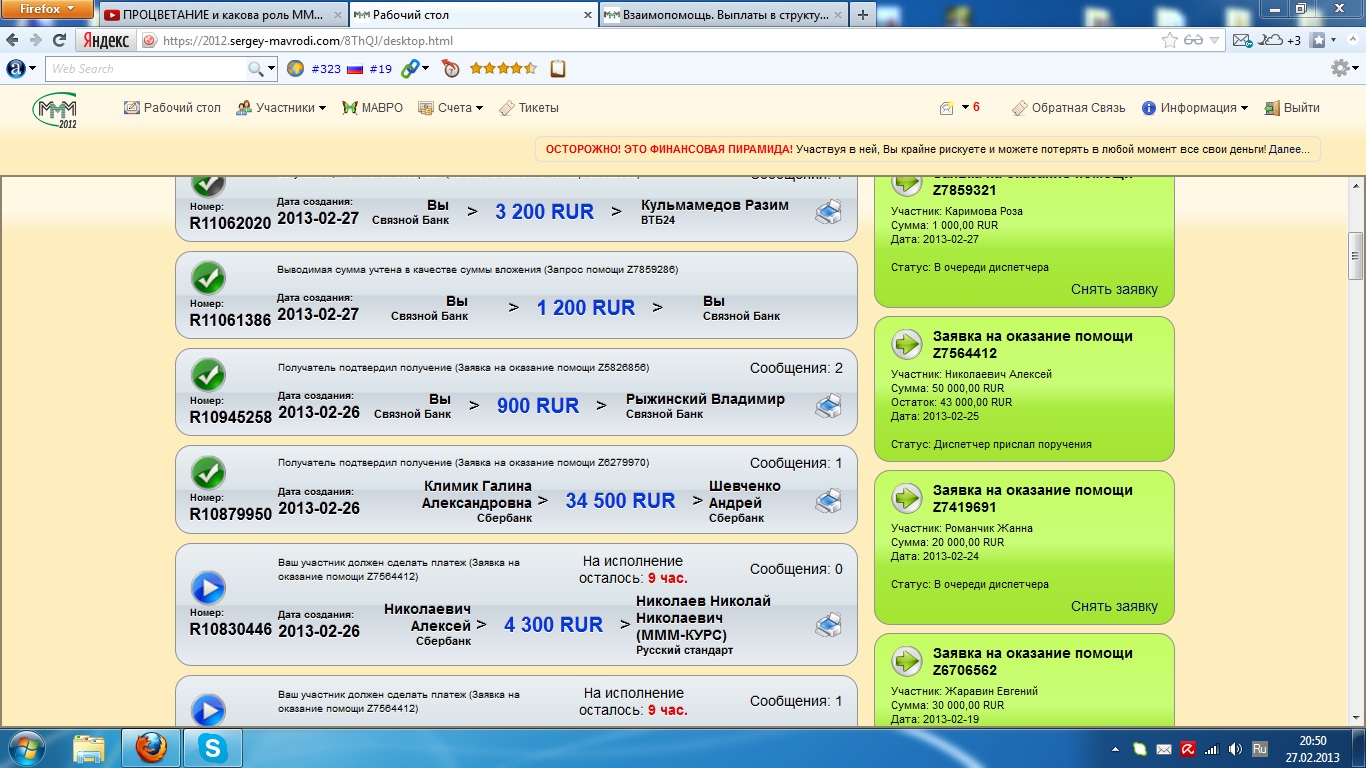Click Выйти to log out
This screenshot has height=768, width=1366.
pos(1292,108)
